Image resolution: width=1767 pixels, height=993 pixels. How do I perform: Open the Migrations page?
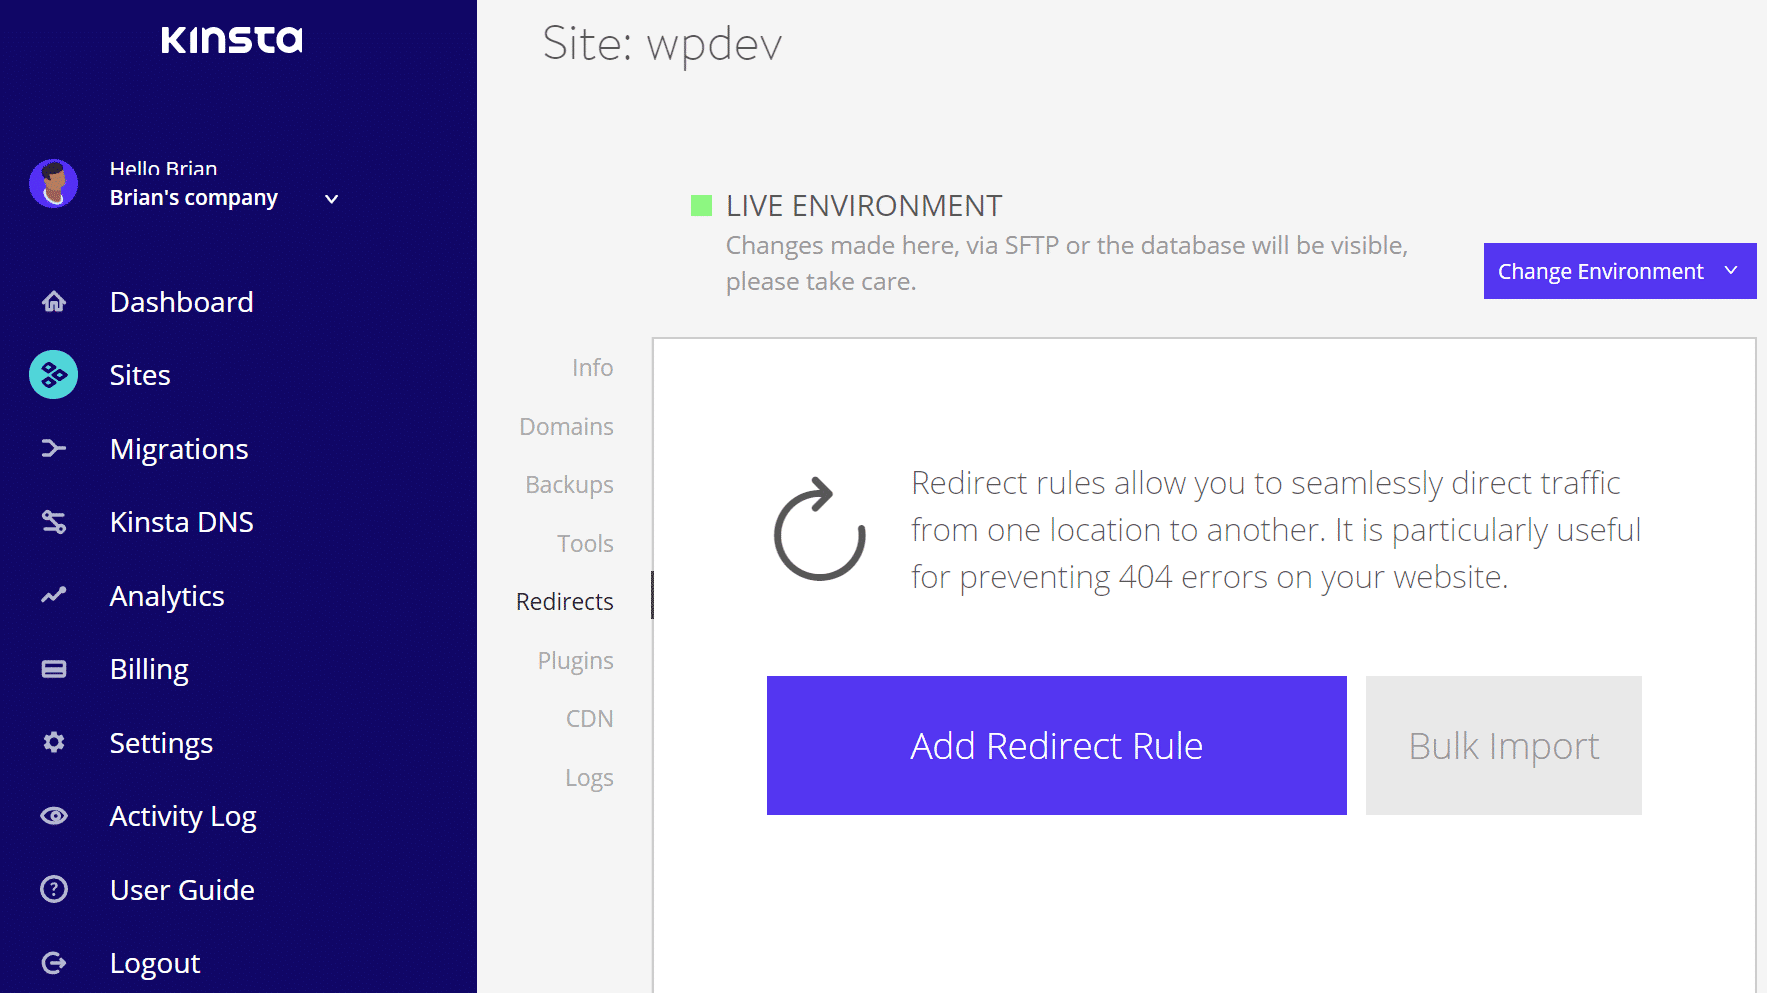coord(179,449)
